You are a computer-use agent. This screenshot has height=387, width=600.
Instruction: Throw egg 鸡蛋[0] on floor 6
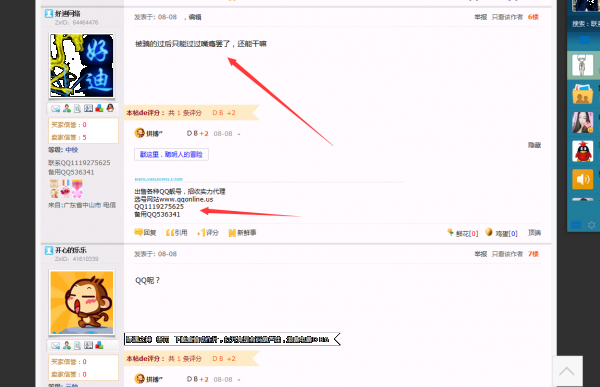click(x=501, y=233)
